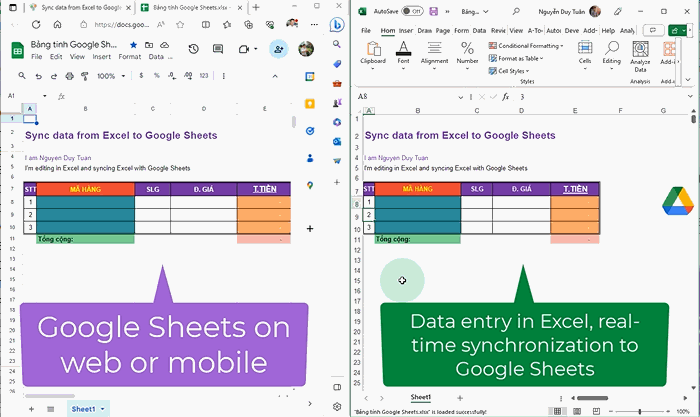Viewport: 700px width, 417px height.
Task: Click the Insert Function fx button in Excel
Action: 505,96
